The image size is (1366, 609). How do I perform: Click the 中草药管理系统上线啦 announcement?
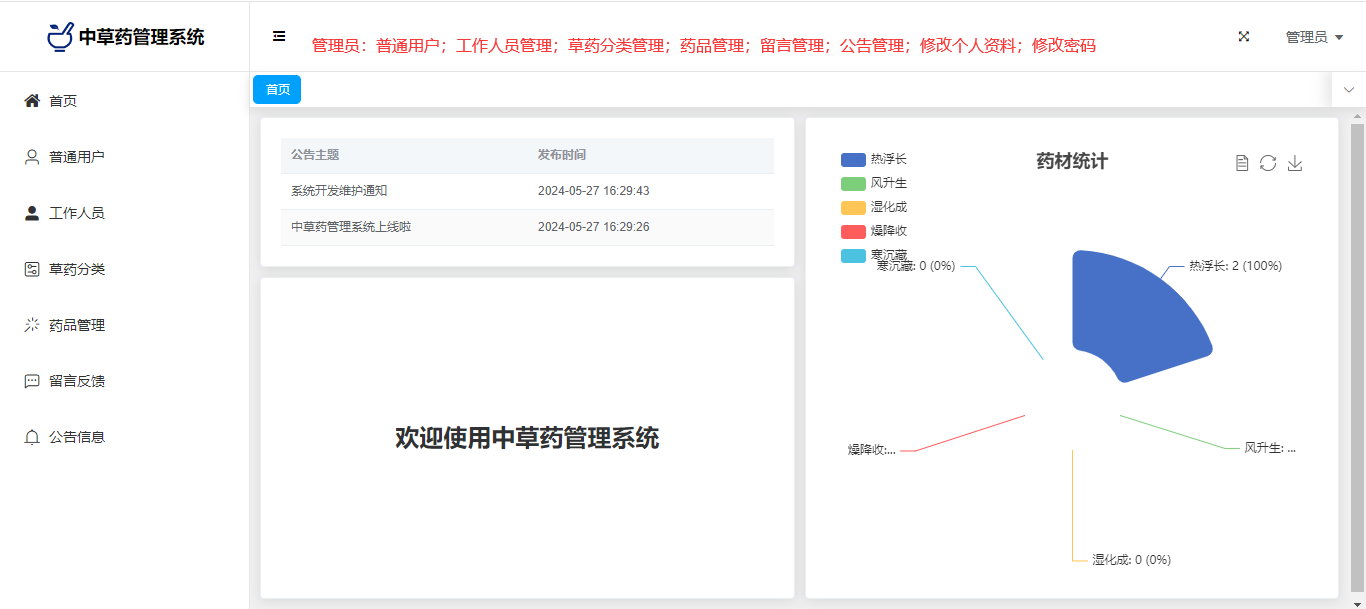point(351,227)
